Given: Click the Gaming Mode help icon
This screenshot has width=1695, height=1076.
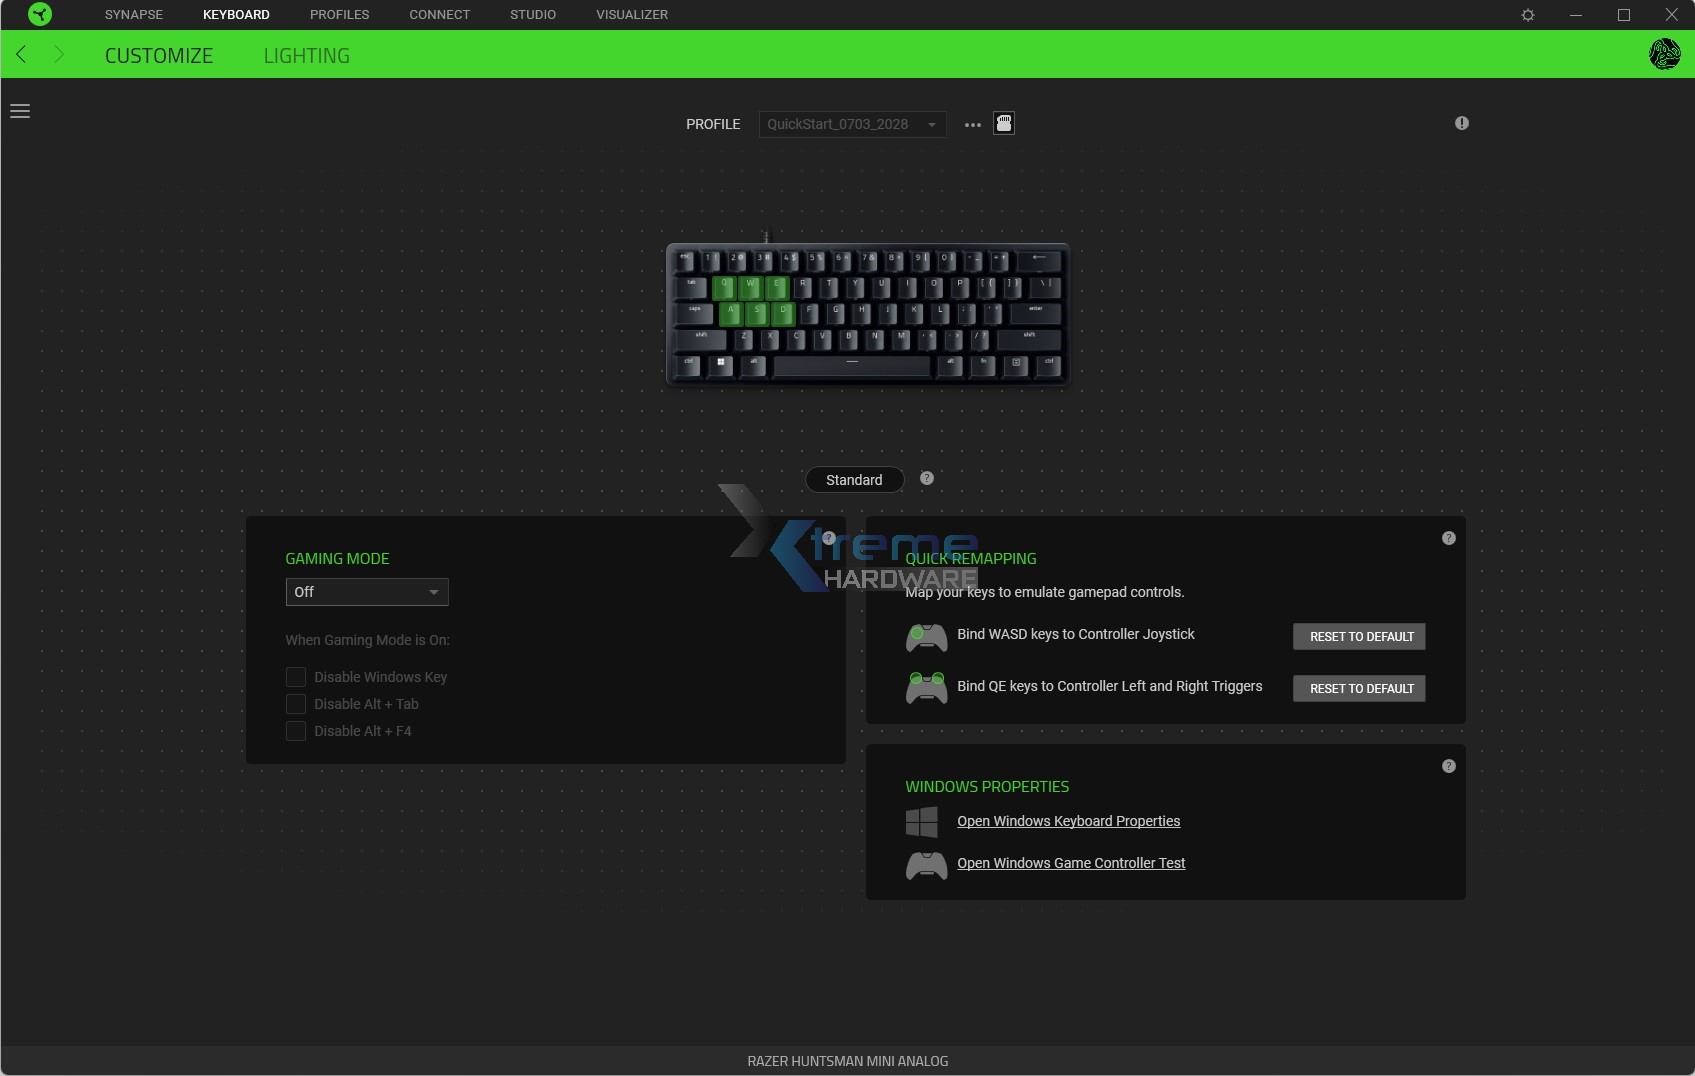Looking at the screenshot, I should click(828, 538).
